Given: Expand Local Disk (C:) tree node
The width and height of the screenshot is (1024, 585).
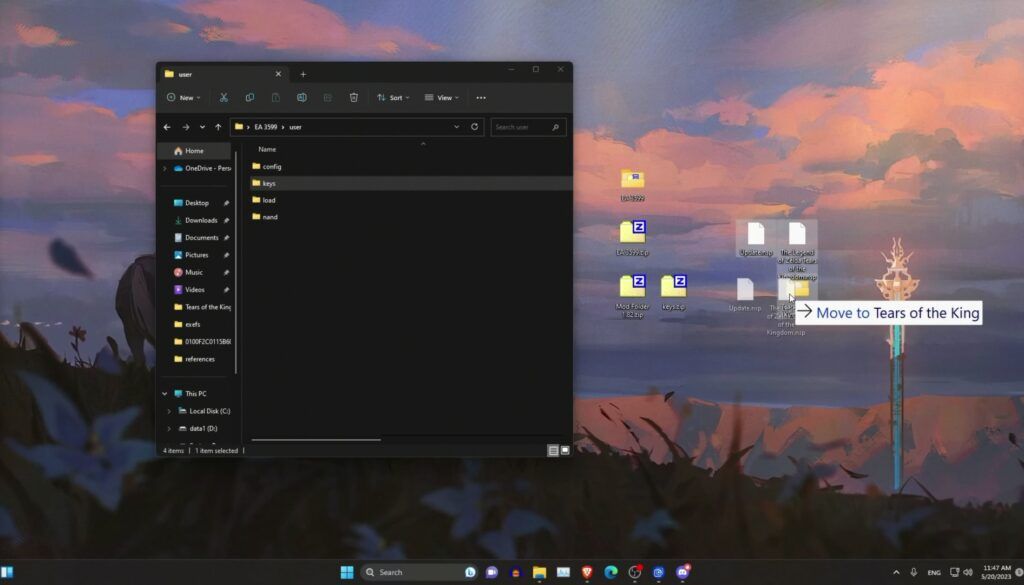Looking at the screenshot, I should coord(168,411).
